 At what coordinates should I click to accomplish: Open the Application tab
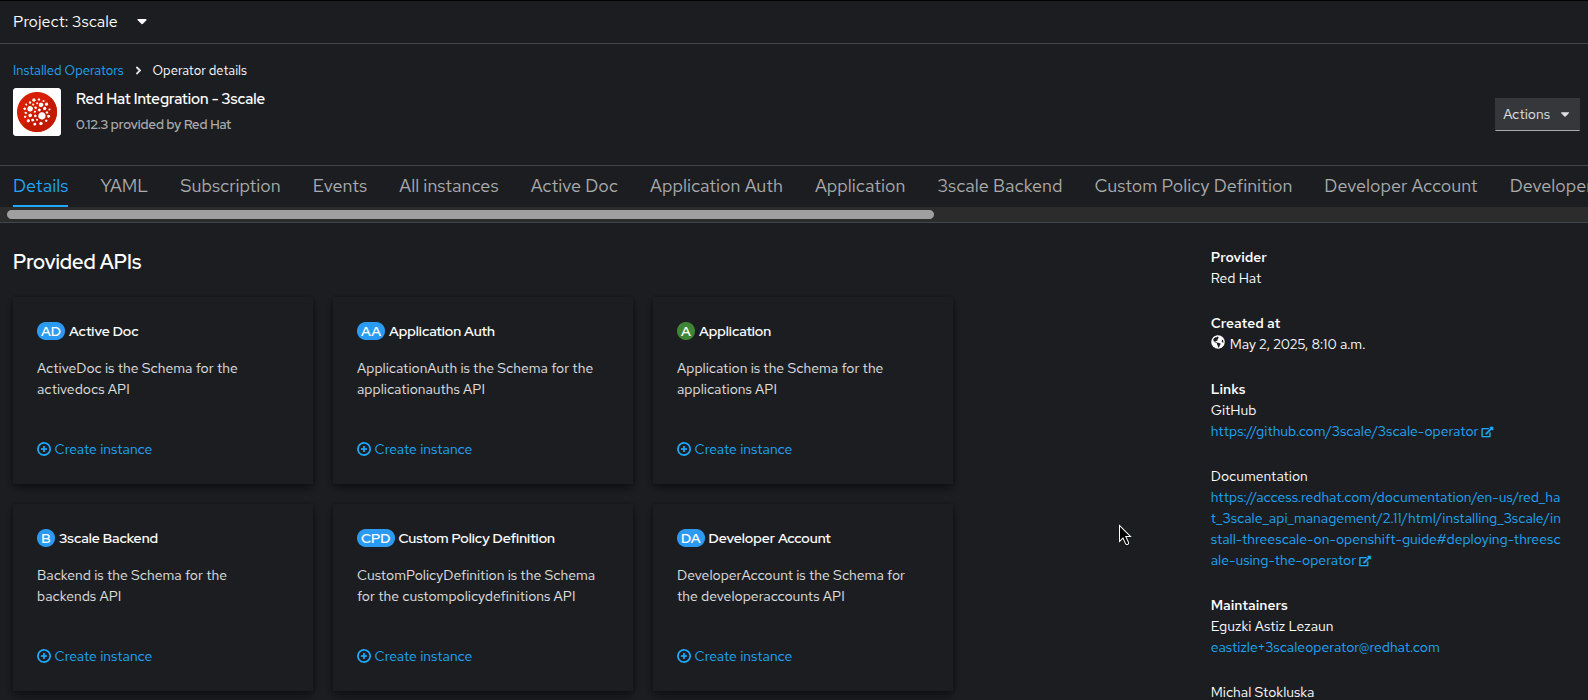(x=860, y=186)
